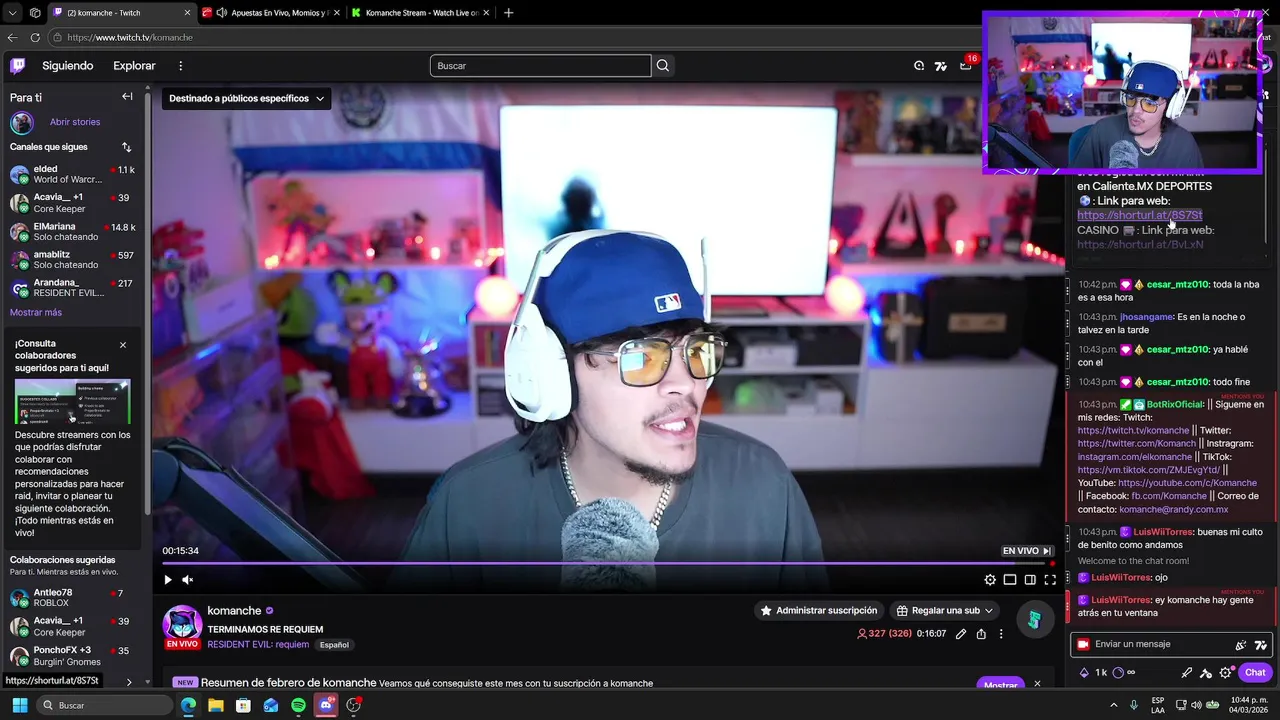Open the whispers icon in the top bar
1280x720 pixels.
919,66
